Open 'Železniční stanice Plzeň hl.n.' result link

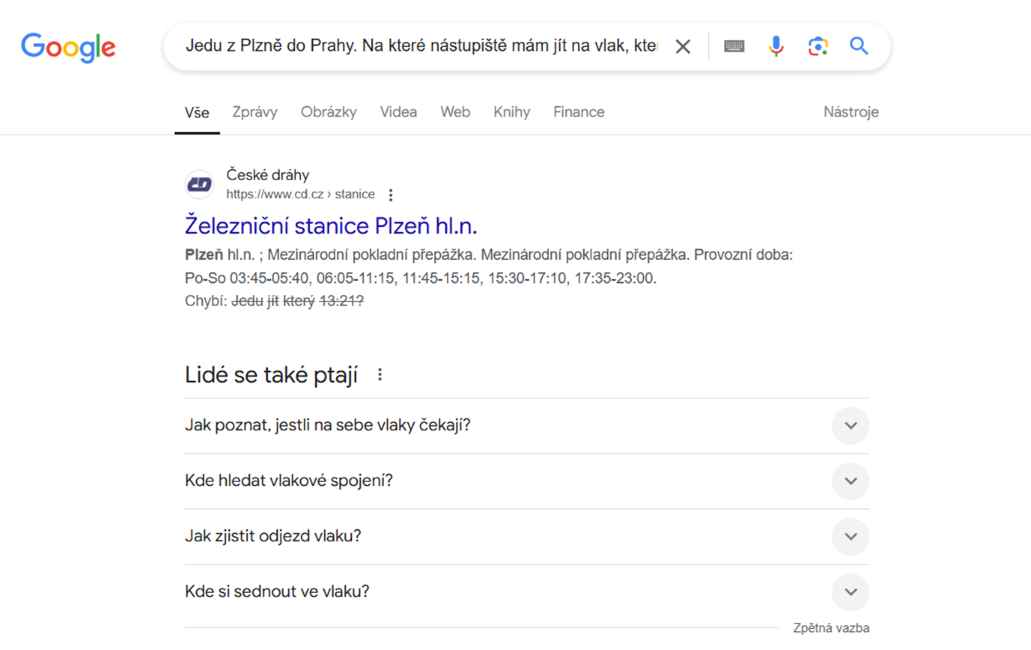[x=331, y=226]
